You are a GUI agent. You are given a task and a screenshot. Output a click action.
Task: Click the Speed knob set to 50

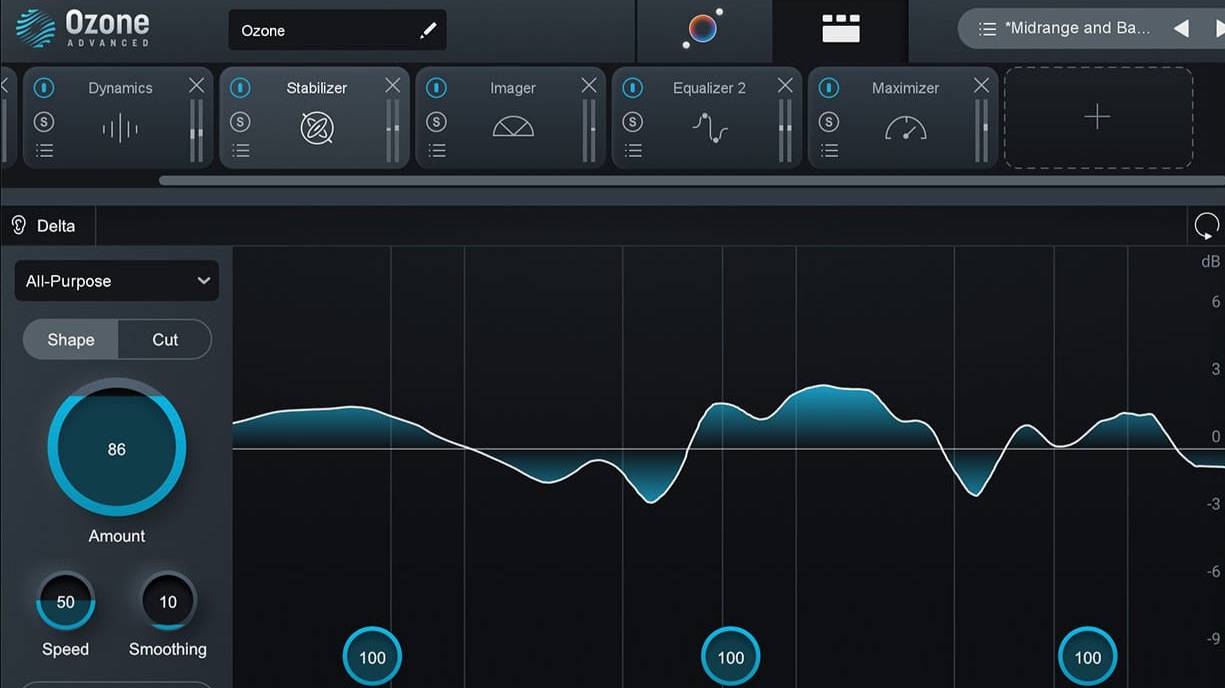pyautogui.click(x=65, y=601)
